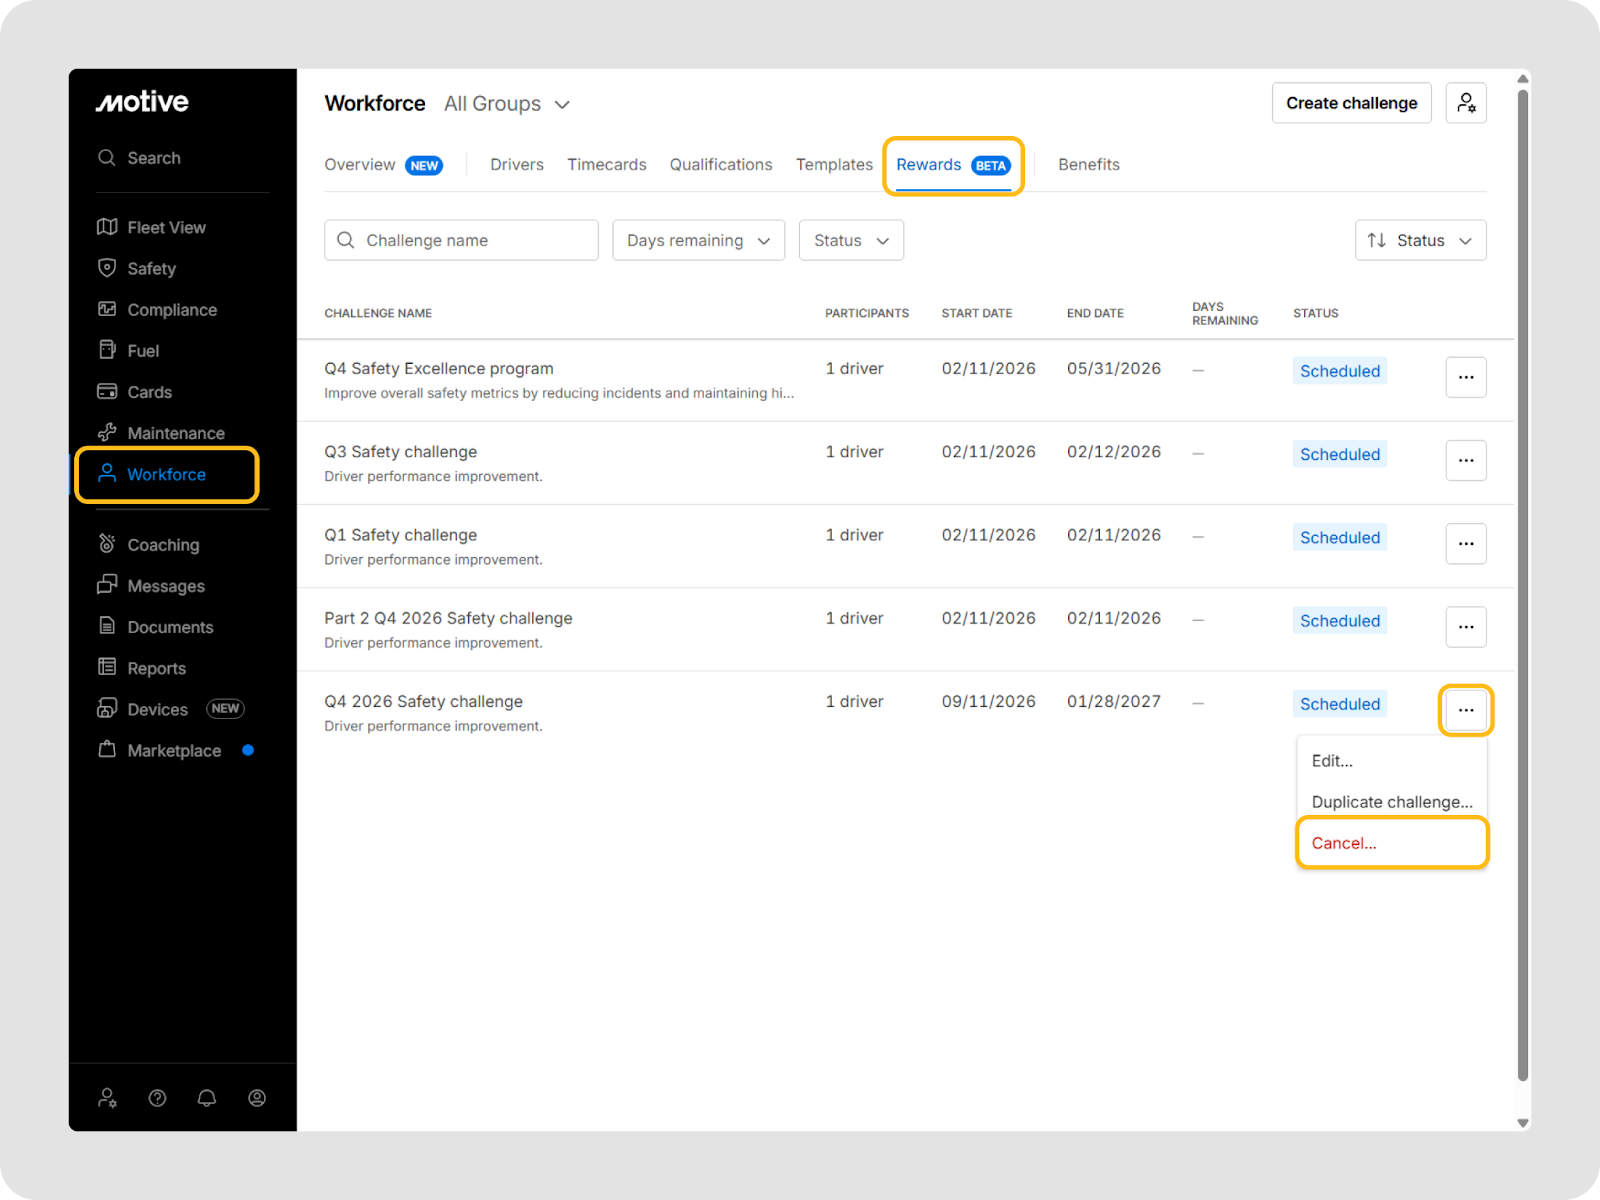Expand the All Groups dropdown

coord(507,104)
